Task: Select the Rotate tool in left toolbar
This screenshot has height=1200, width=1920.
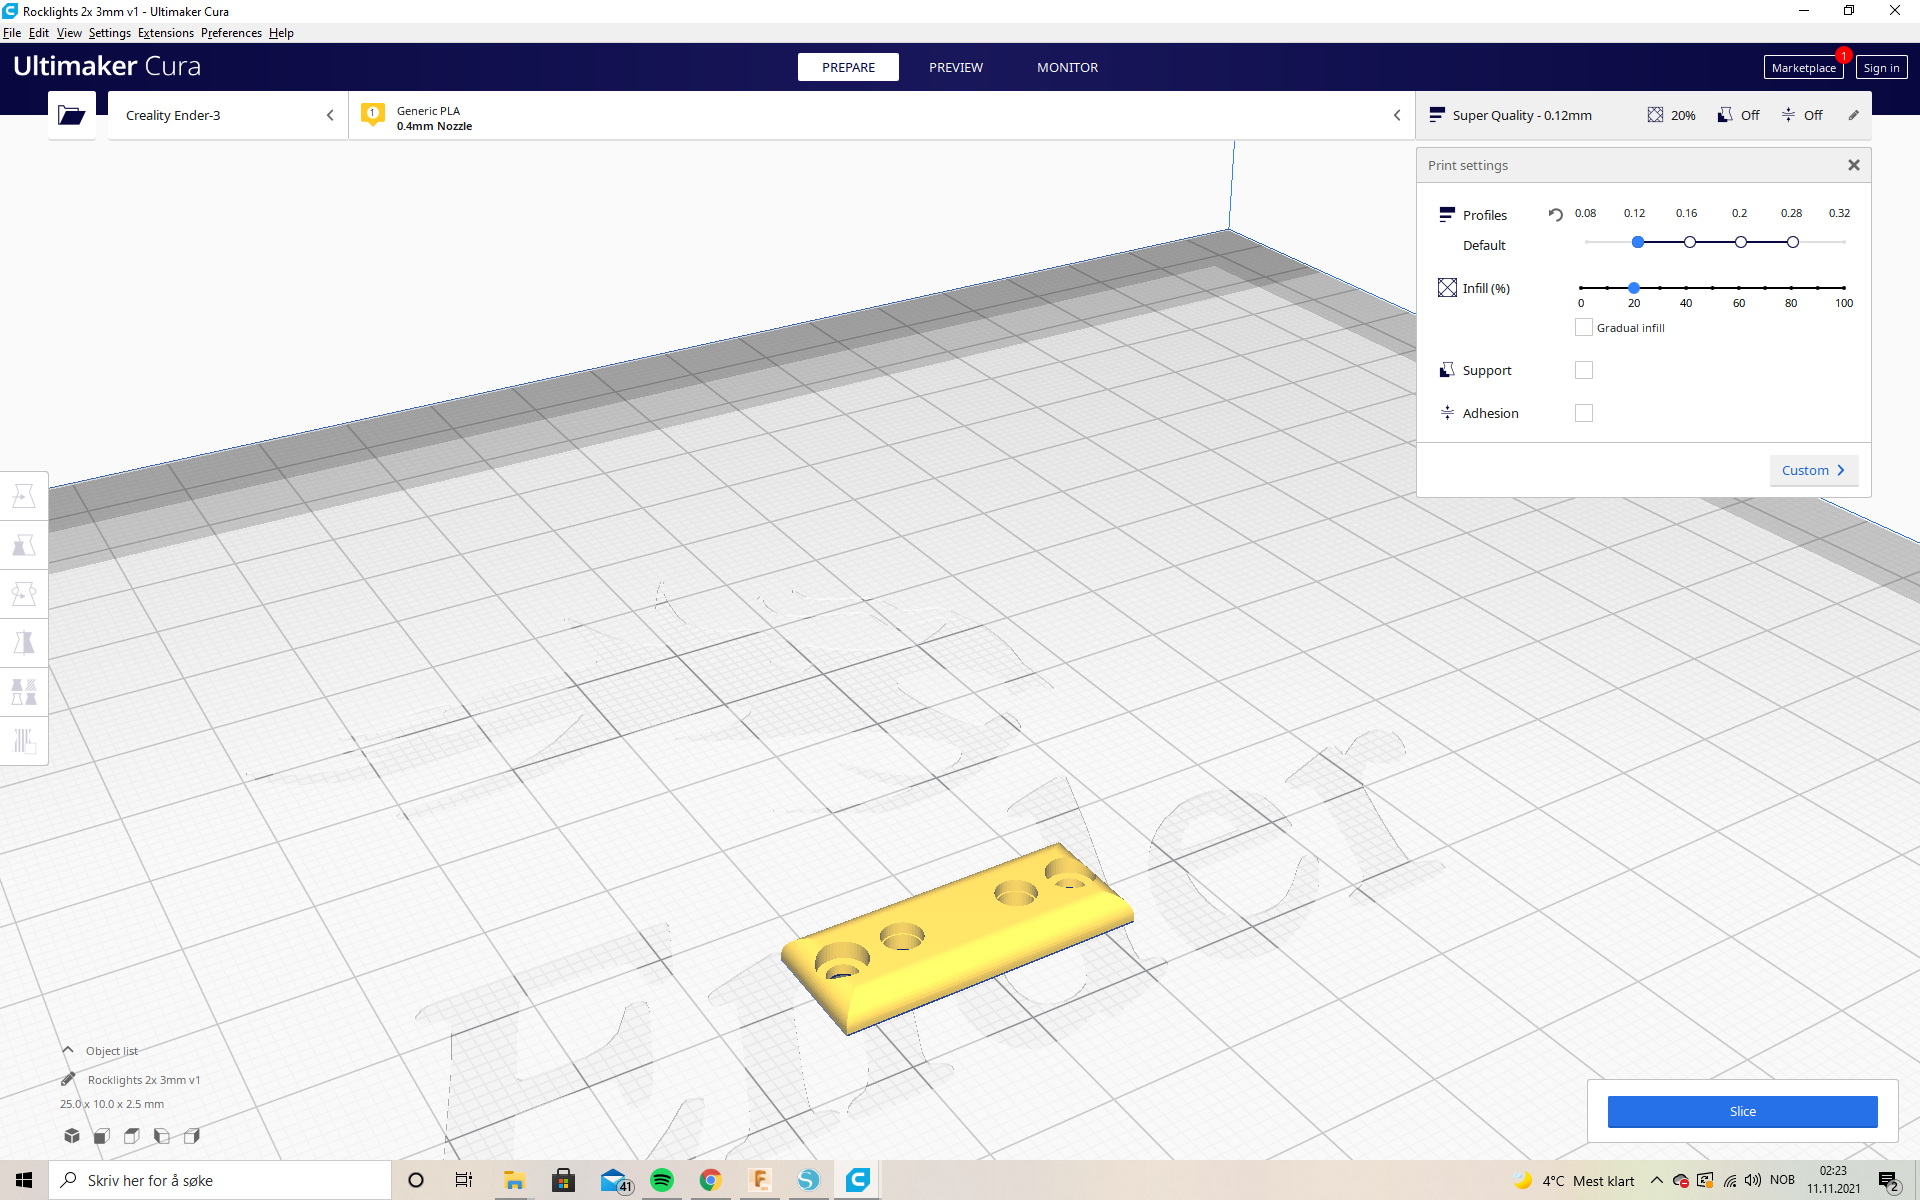Action: point(24,594)
